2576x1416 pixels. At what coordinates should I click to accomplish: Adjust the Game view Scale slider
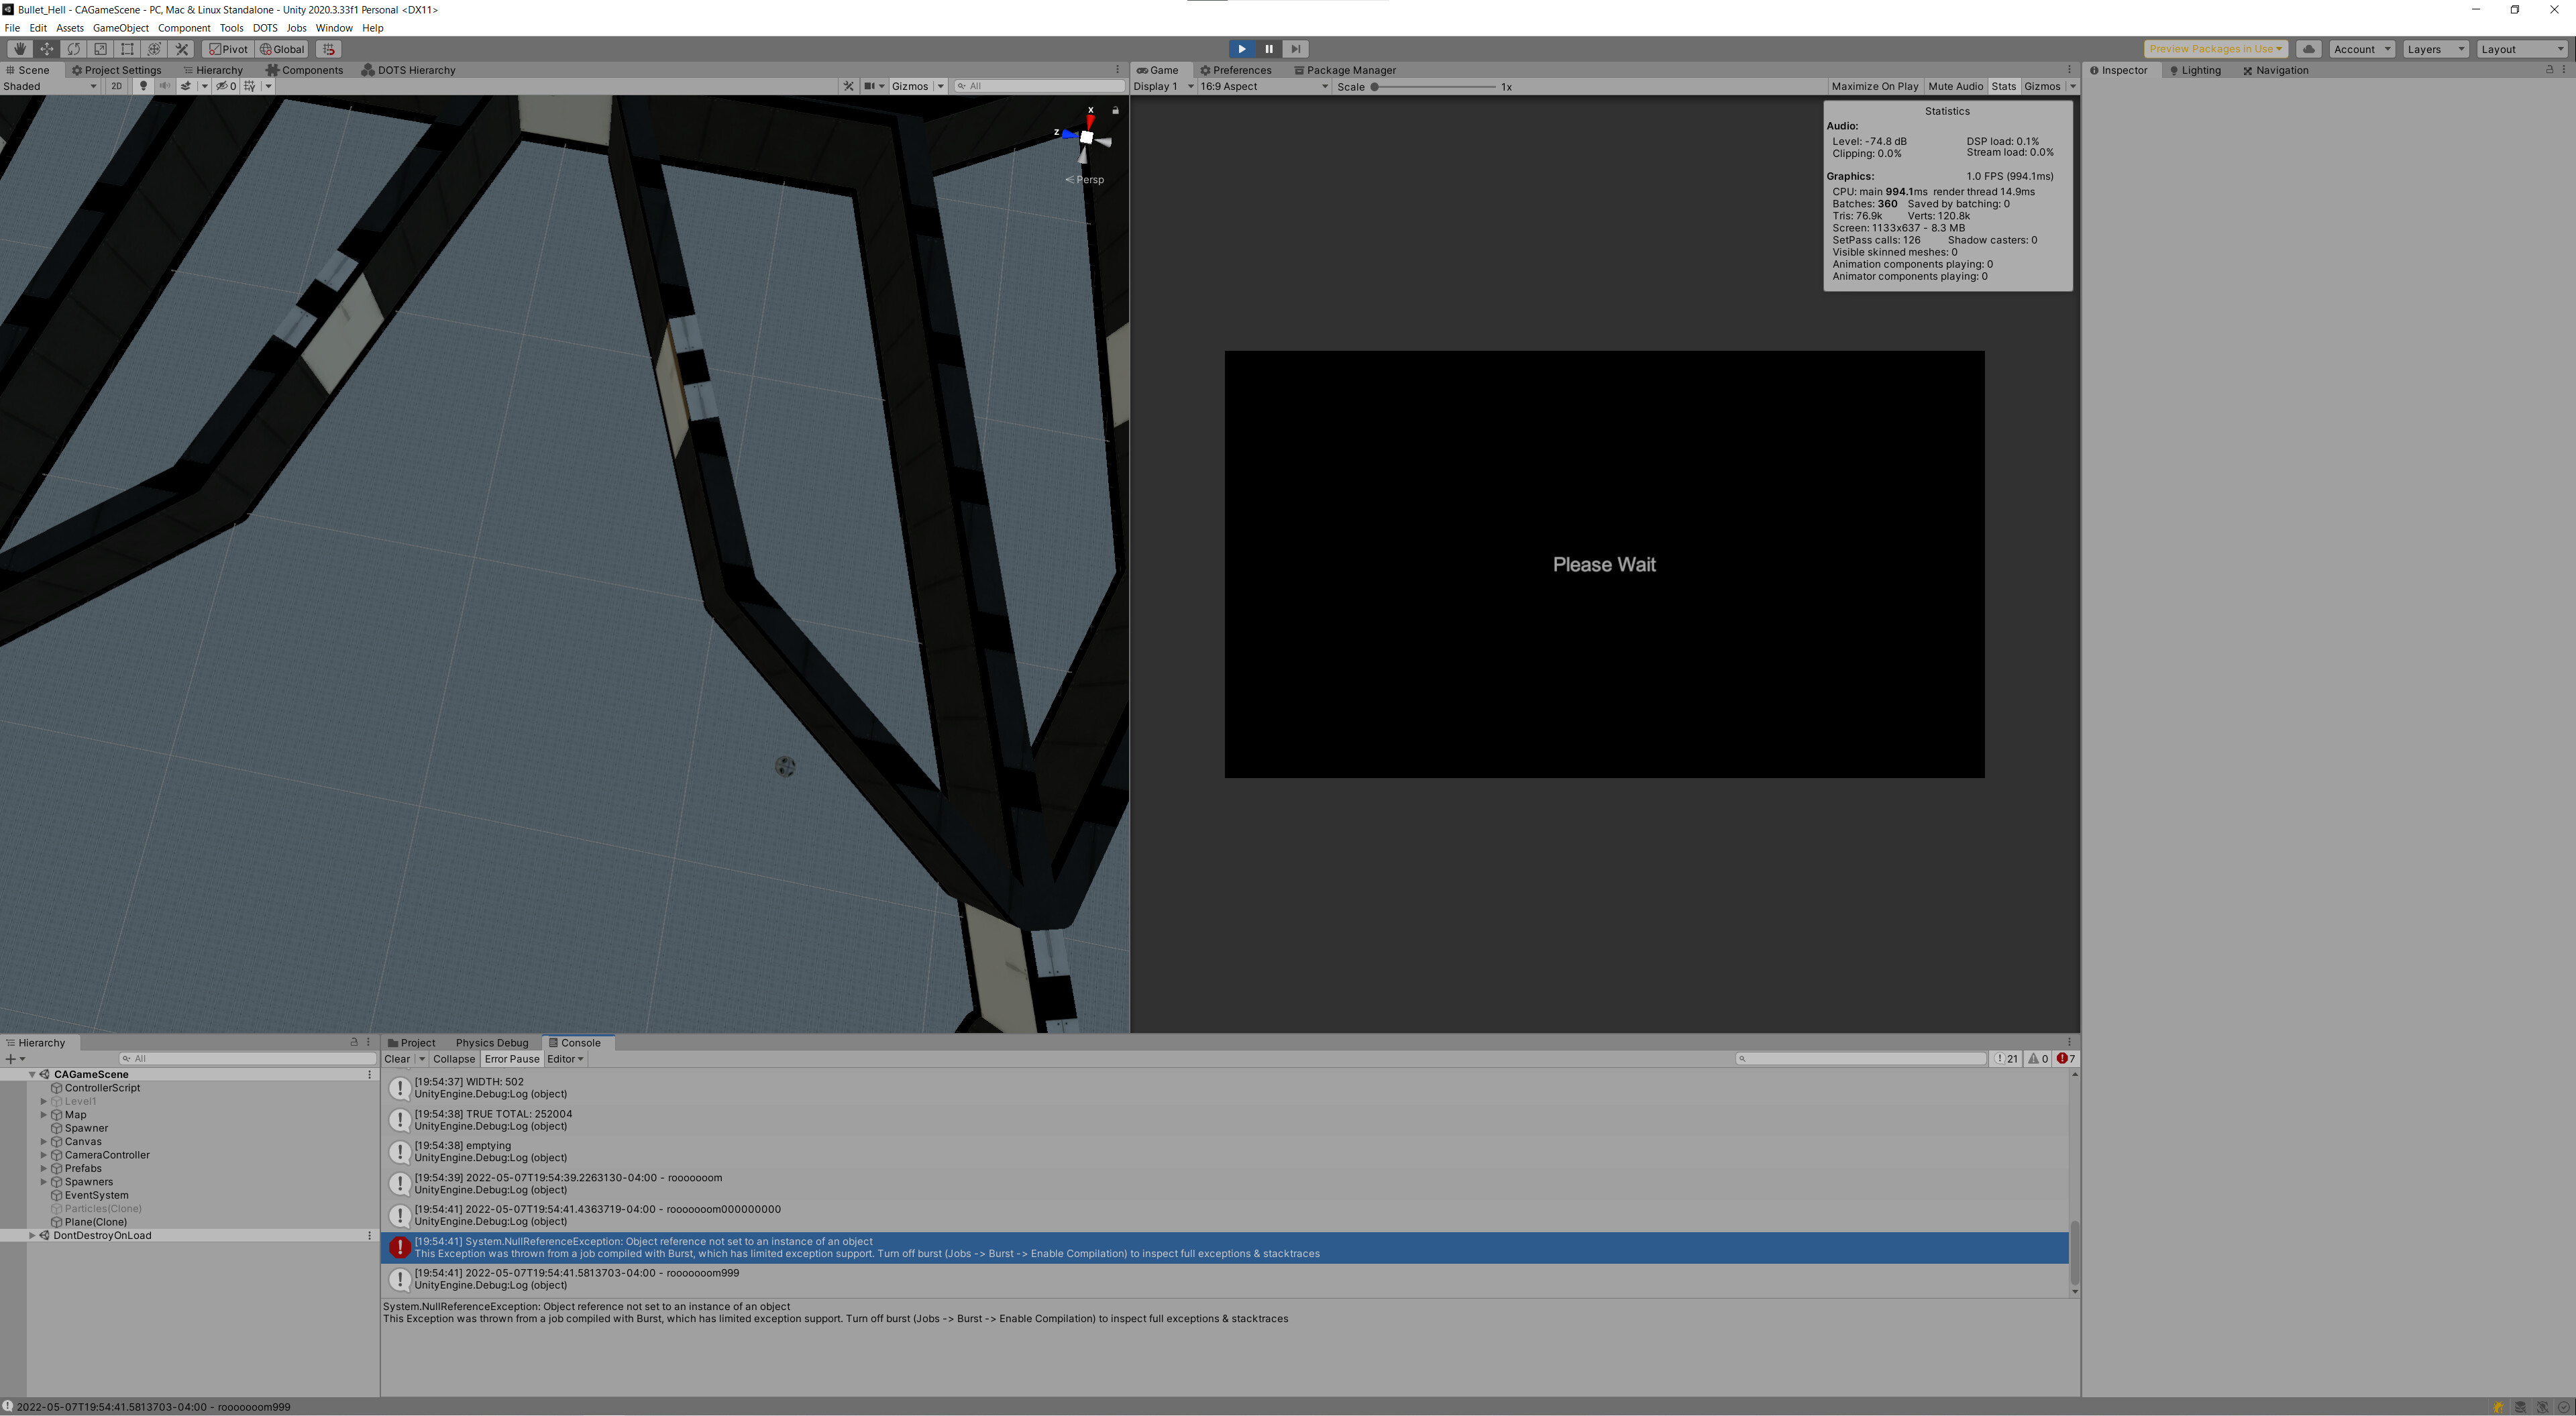(x=1375, y=87)
